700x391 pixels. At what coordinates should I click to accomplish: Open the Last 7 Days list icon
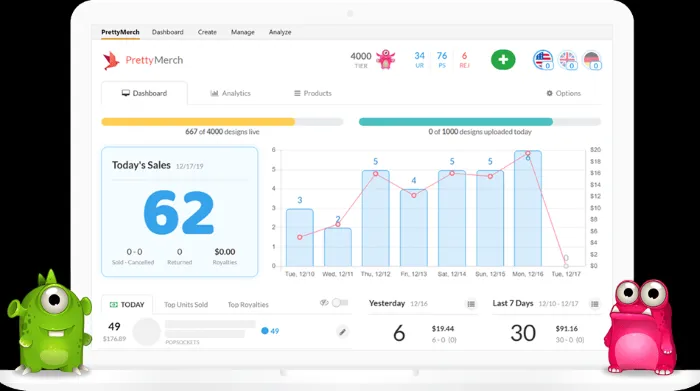tap(595, 304)
